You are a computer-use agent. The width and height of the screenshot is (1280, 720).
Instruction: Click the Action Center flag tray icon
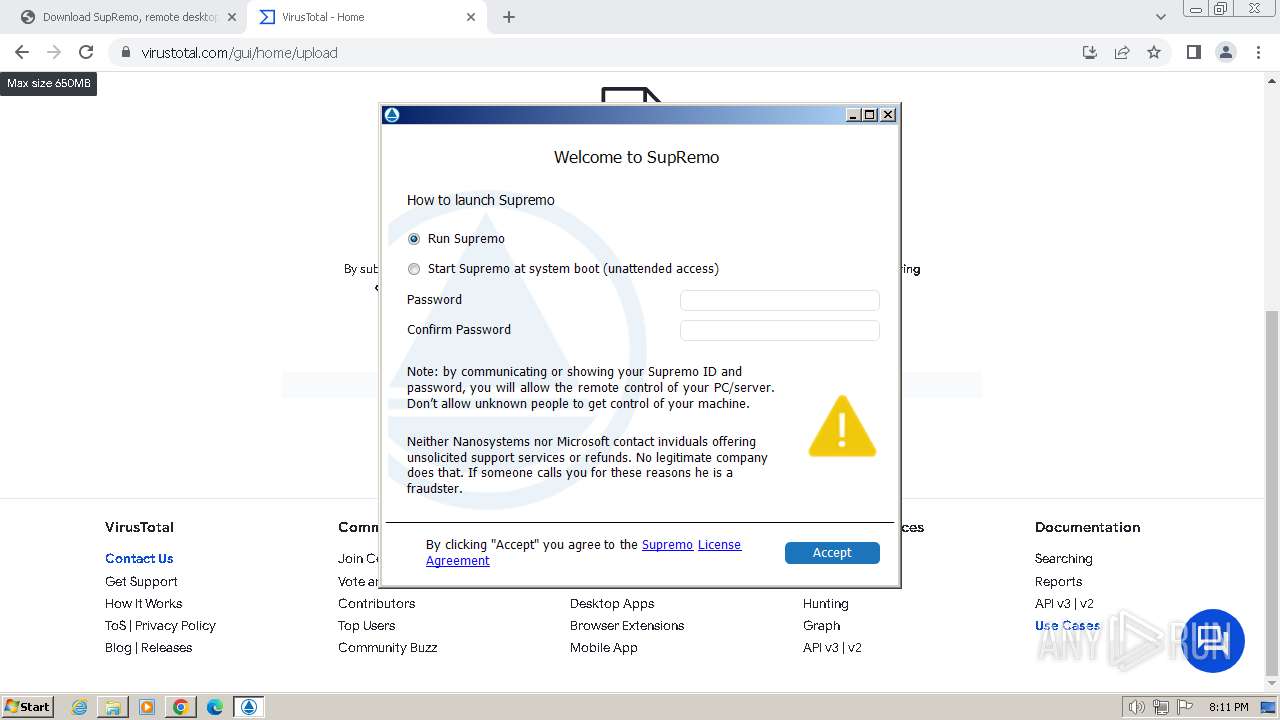[1184, 707]
